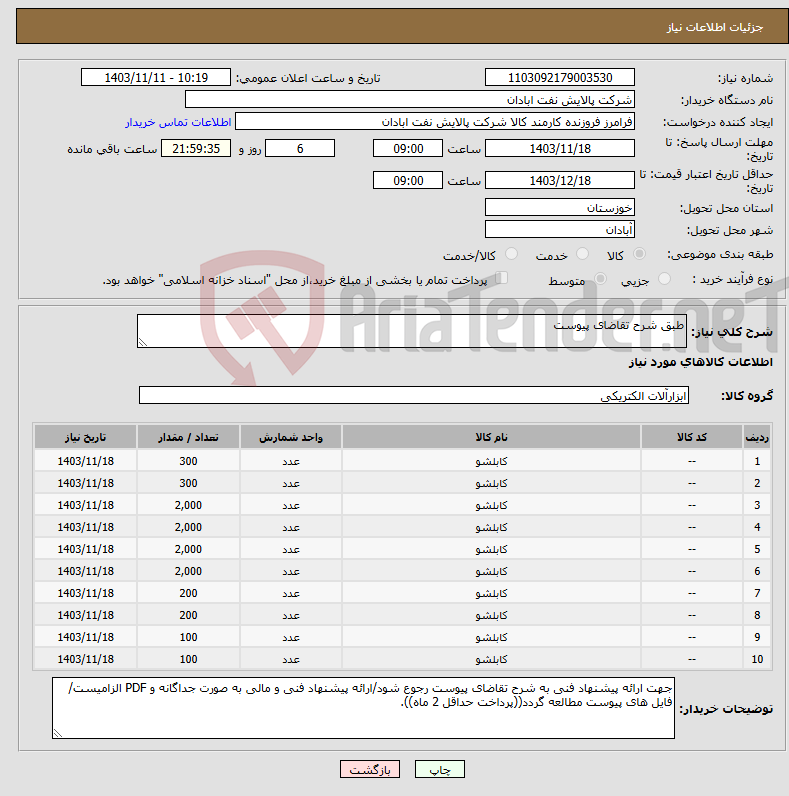The width and height of the screenshot is (789, 796).
Task: Click quantity 2,000 in row 3
Action: pos(188,505)
